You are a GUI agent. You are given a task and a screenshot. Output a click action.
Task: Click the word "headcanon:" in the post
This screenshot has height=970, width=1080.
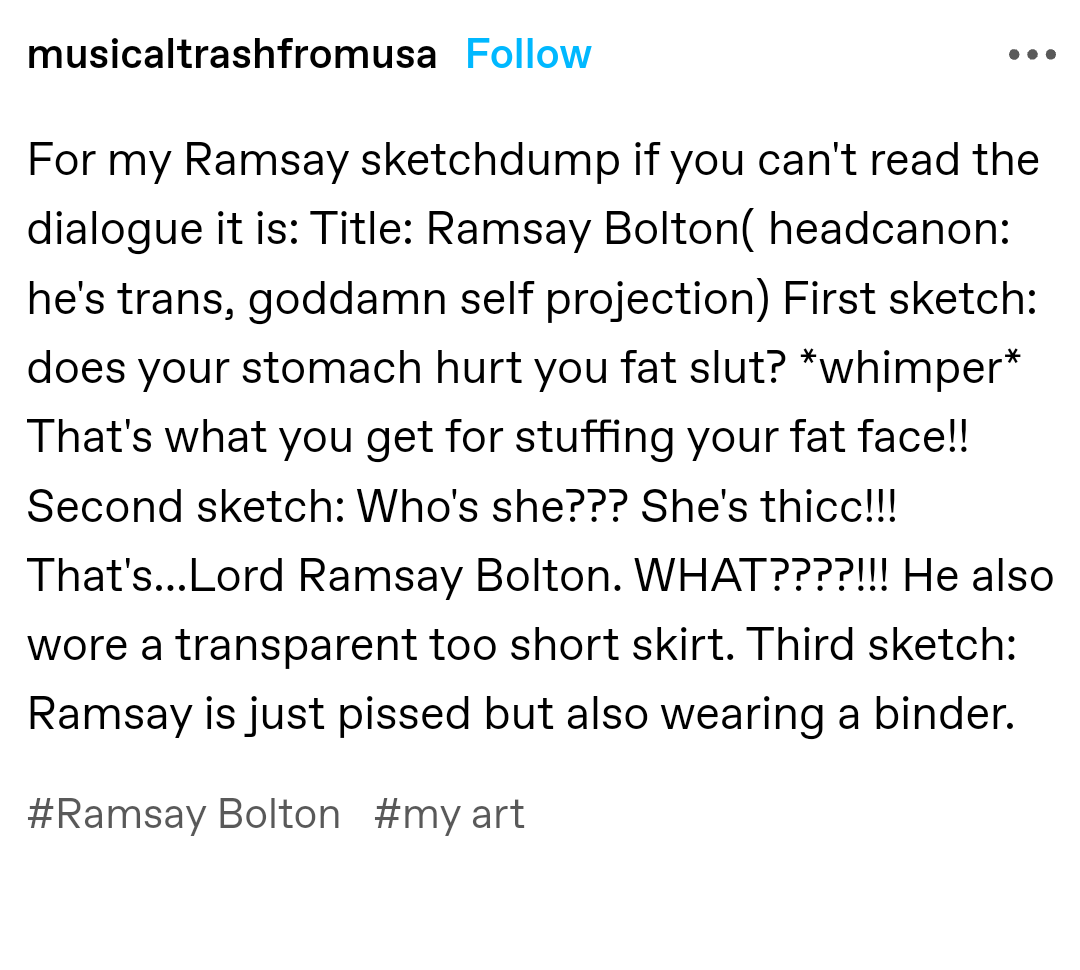click(x=889, y=229)
